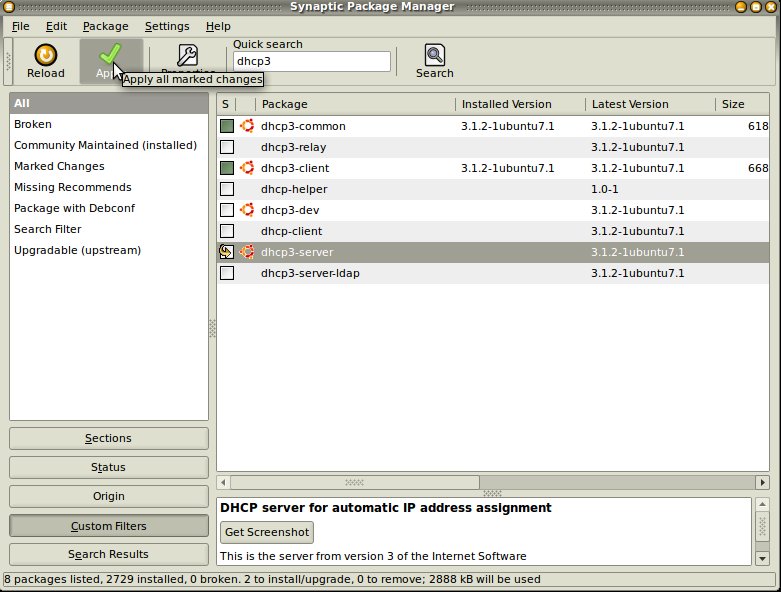This screenshot has width=781, height=592.
Task: Sort by the S status column header
Action: click(227, 104)
